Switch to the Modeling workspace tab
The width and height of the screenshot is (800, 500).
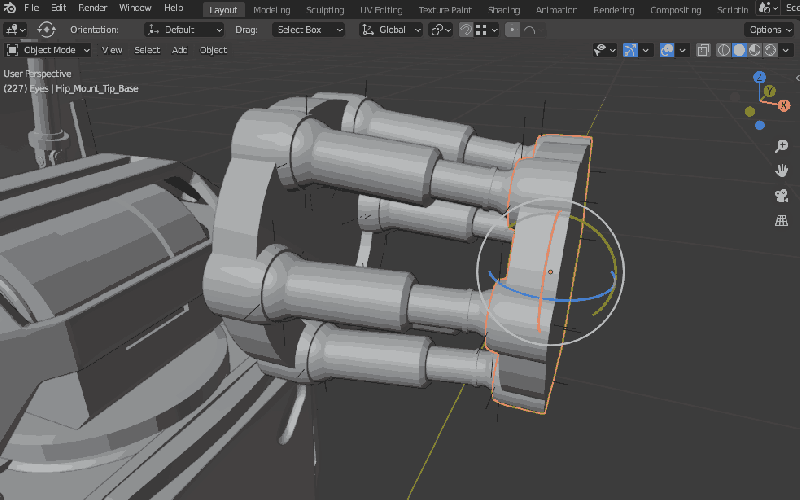coord(271,10)
